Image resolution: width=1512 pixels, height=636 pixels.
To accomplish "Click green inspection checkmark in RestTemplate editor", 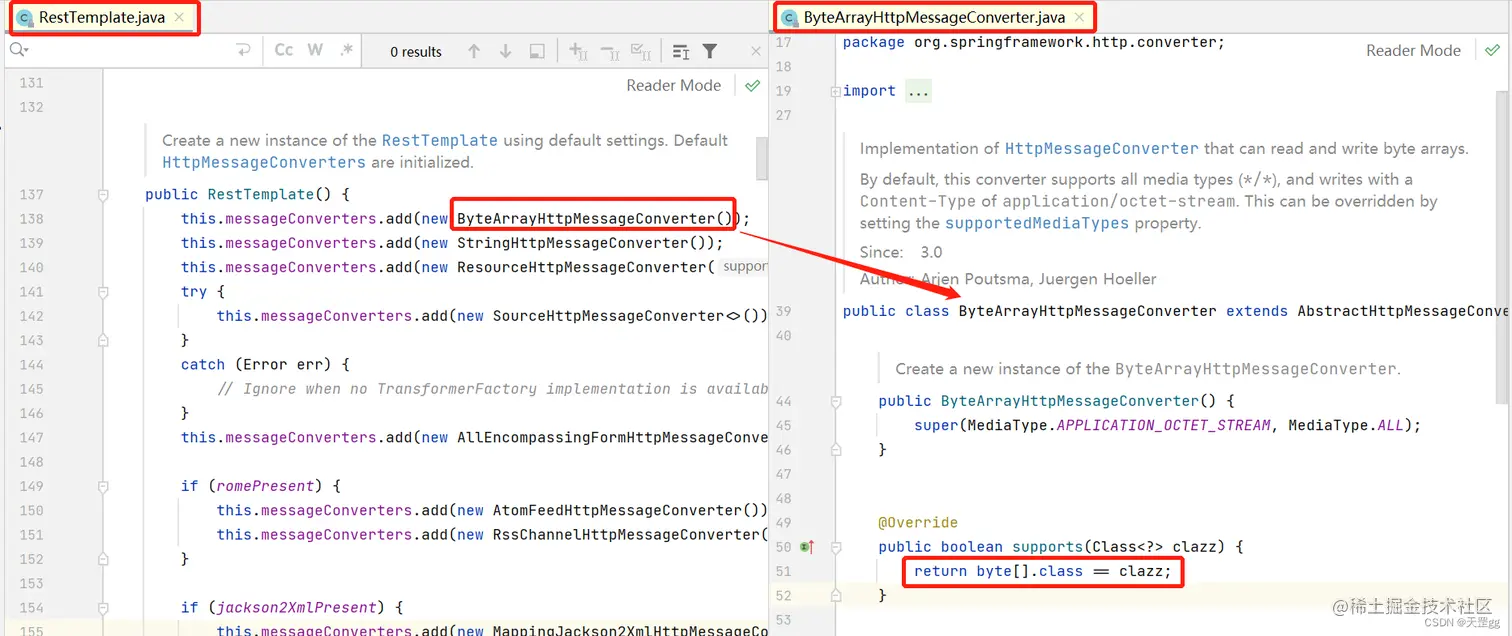I will [752, 86].
